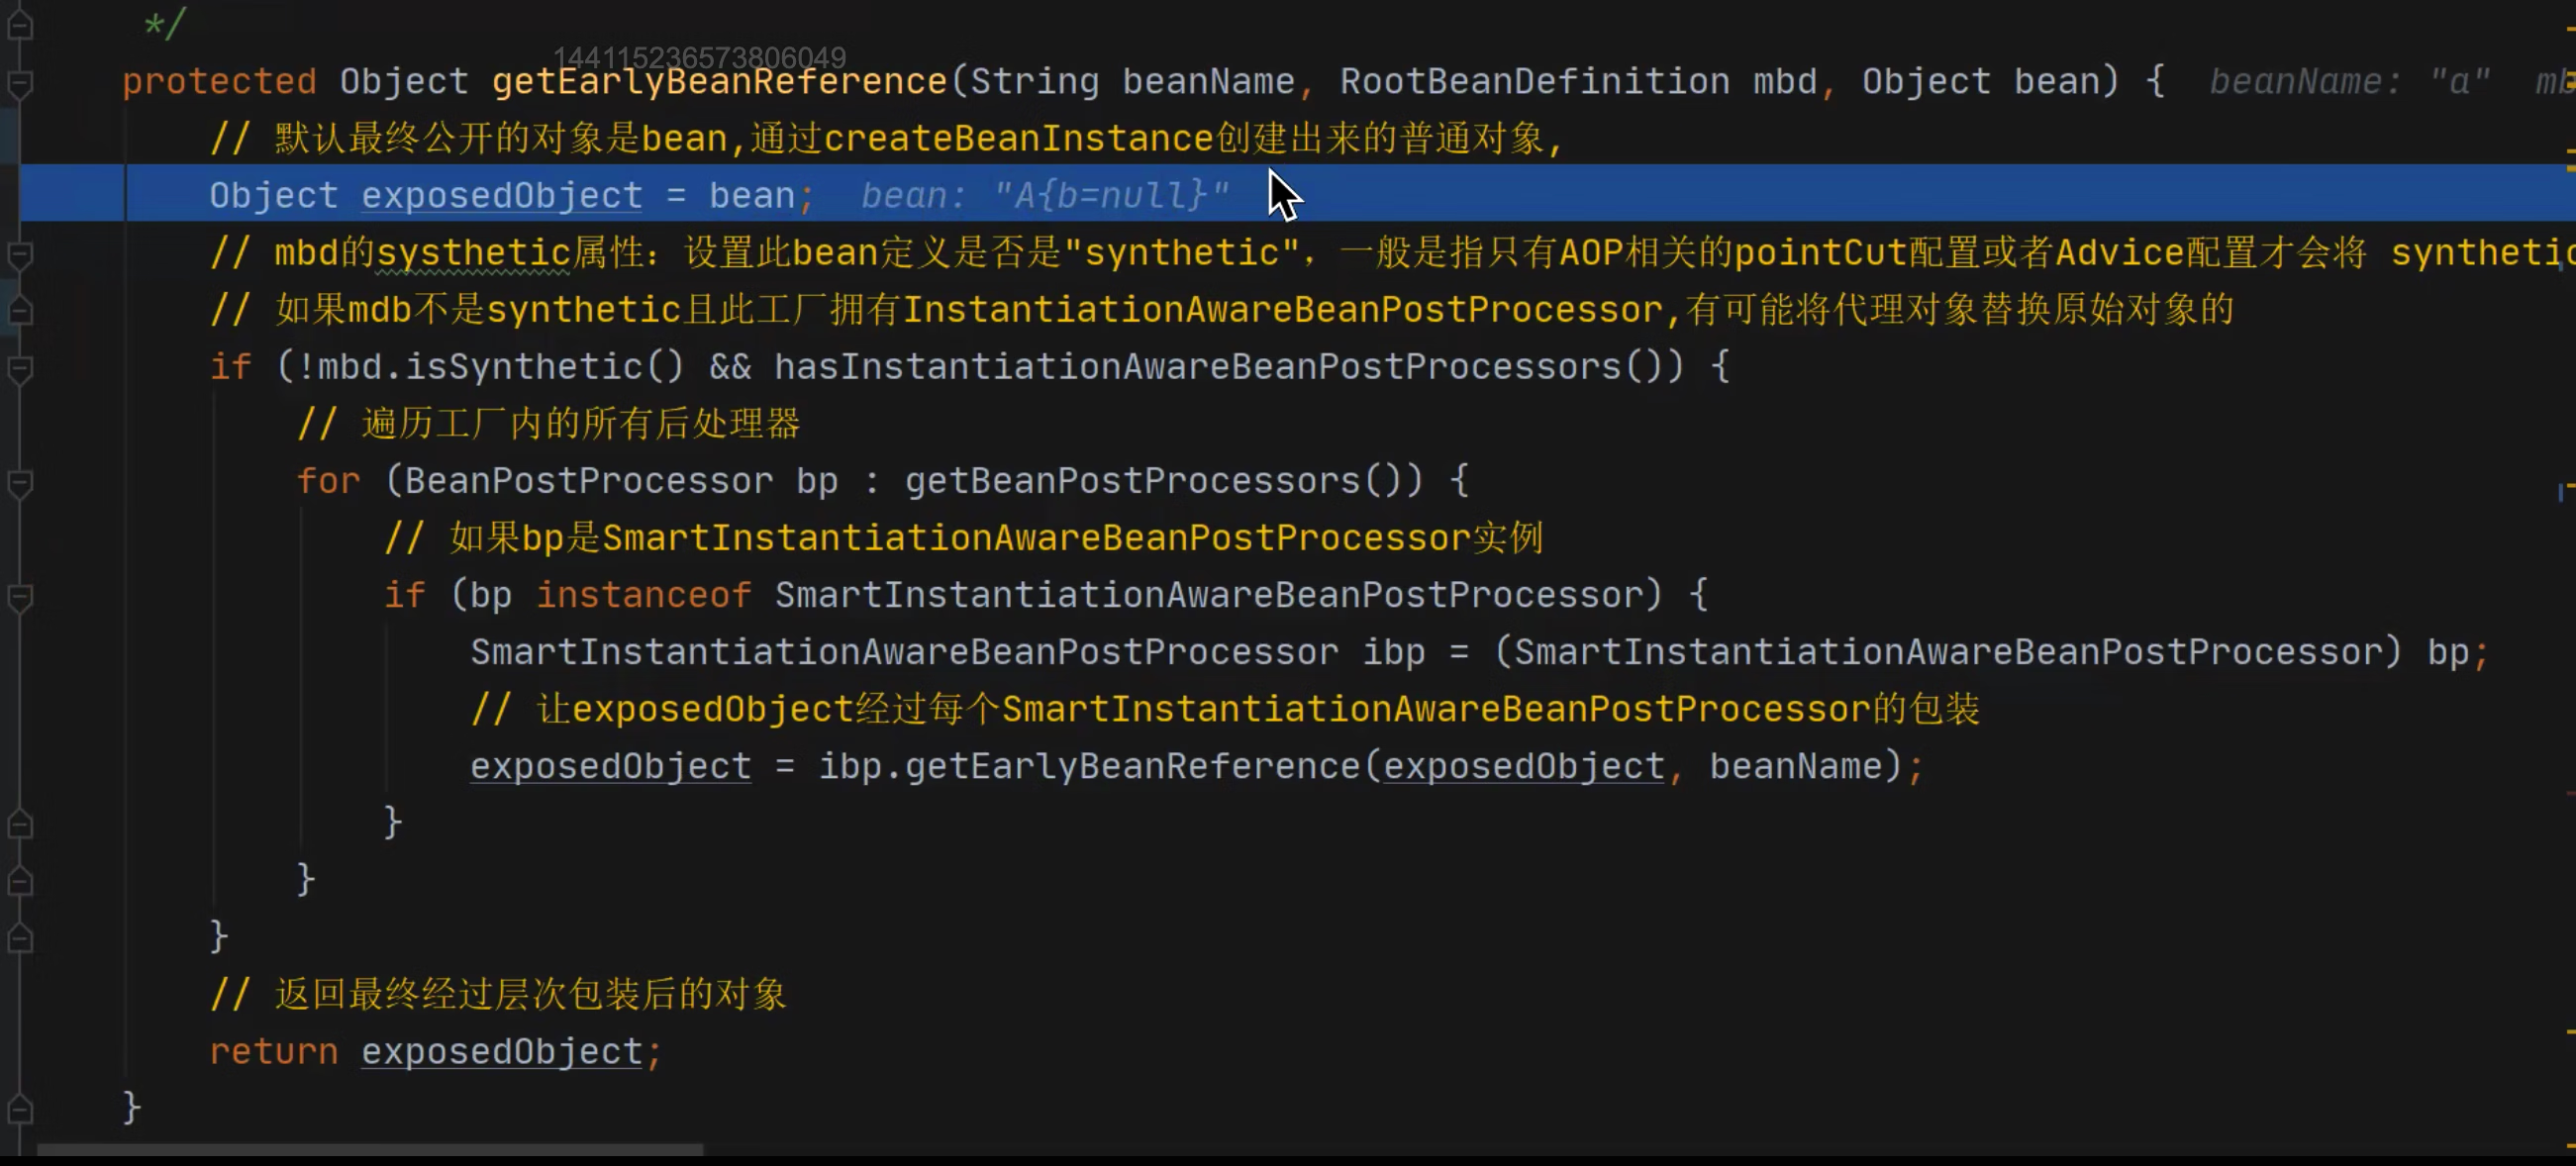Click 'exposedObject' in the return statement
This screenshot has width=2576, height=1166.
[502, 1050]
